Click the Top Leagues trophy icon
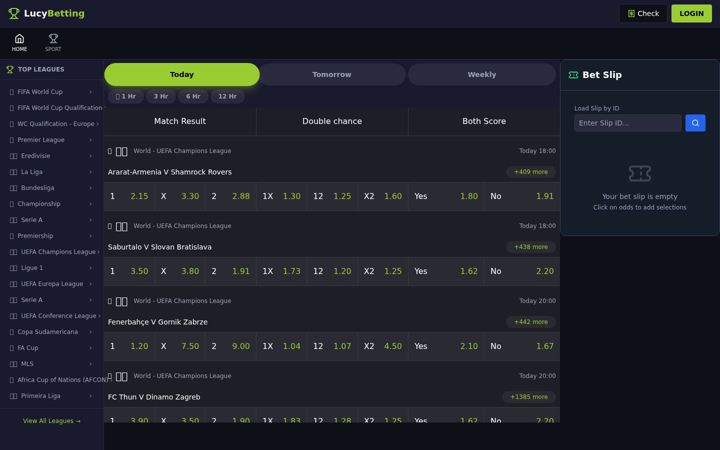720x450 pixels. point(10,69)
